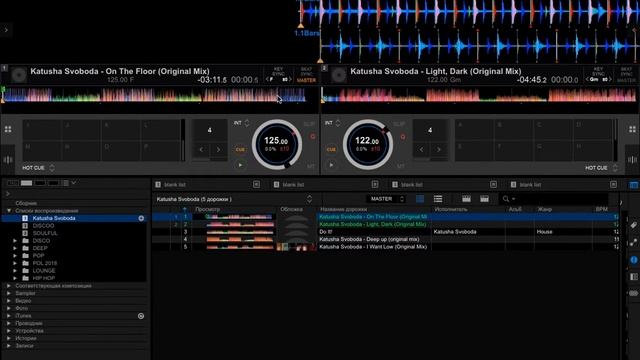Toggle SLIP mode on deck 2
Image resolution: width=640 pixels, height=360 pixels.
coord(399,124)
